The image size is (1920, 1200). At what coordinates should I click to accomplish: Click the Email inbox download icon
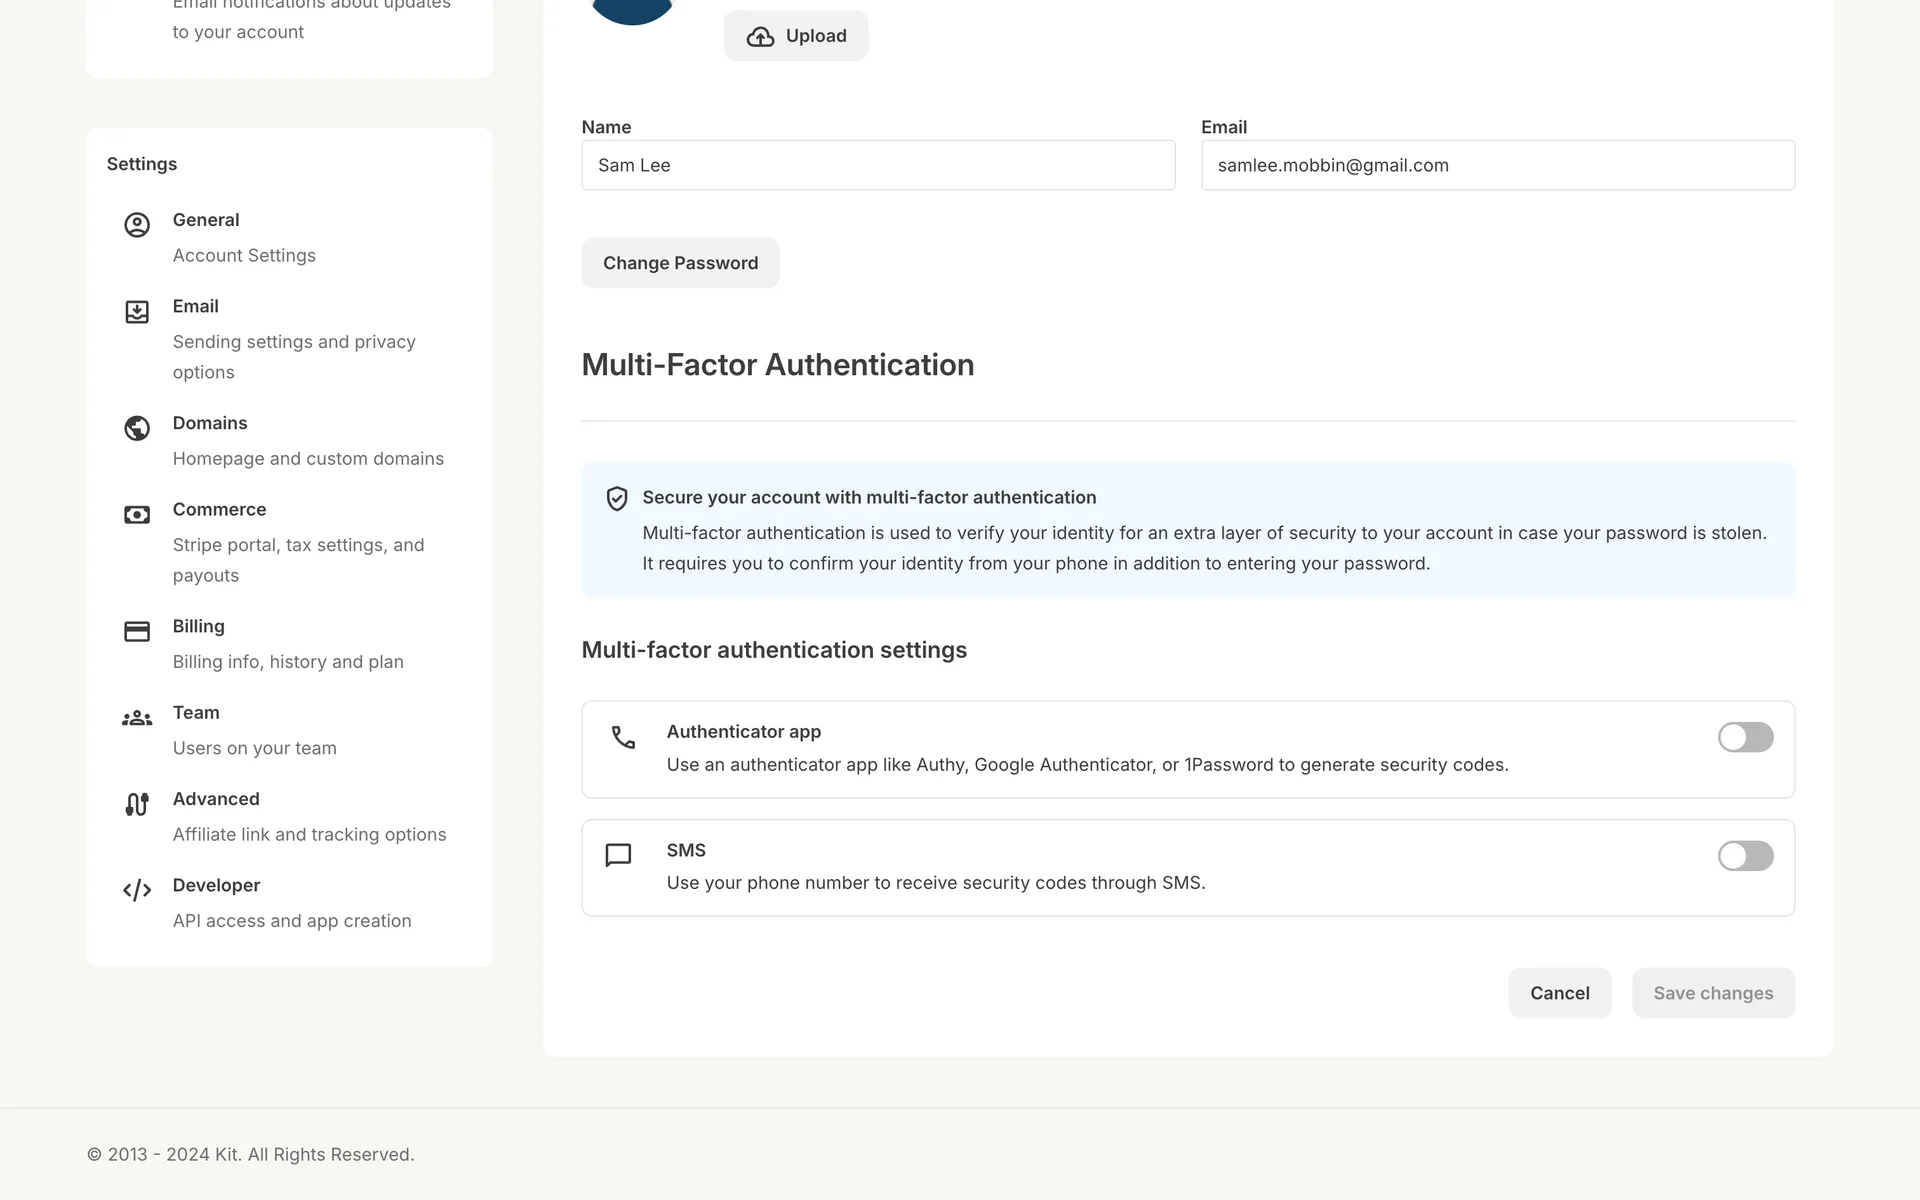137,312
